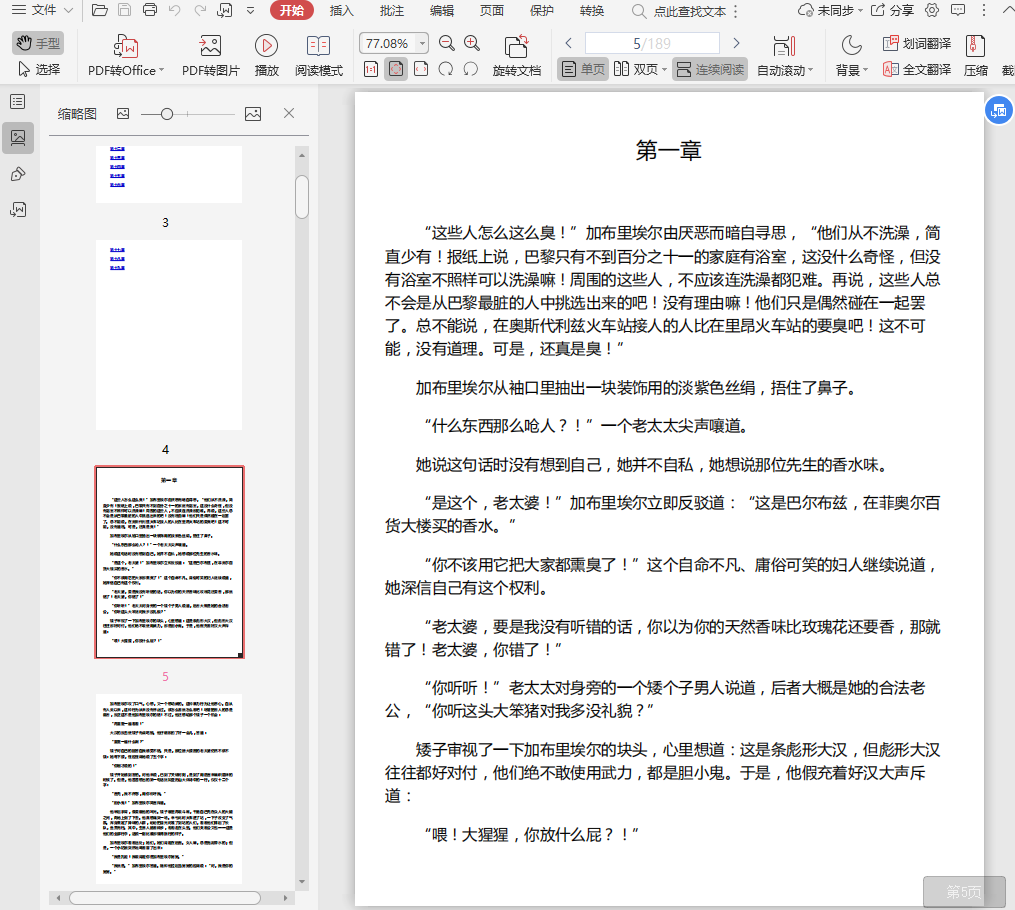
Task: Click the zoom in magnifier icon
Action: tap(472, 43)
